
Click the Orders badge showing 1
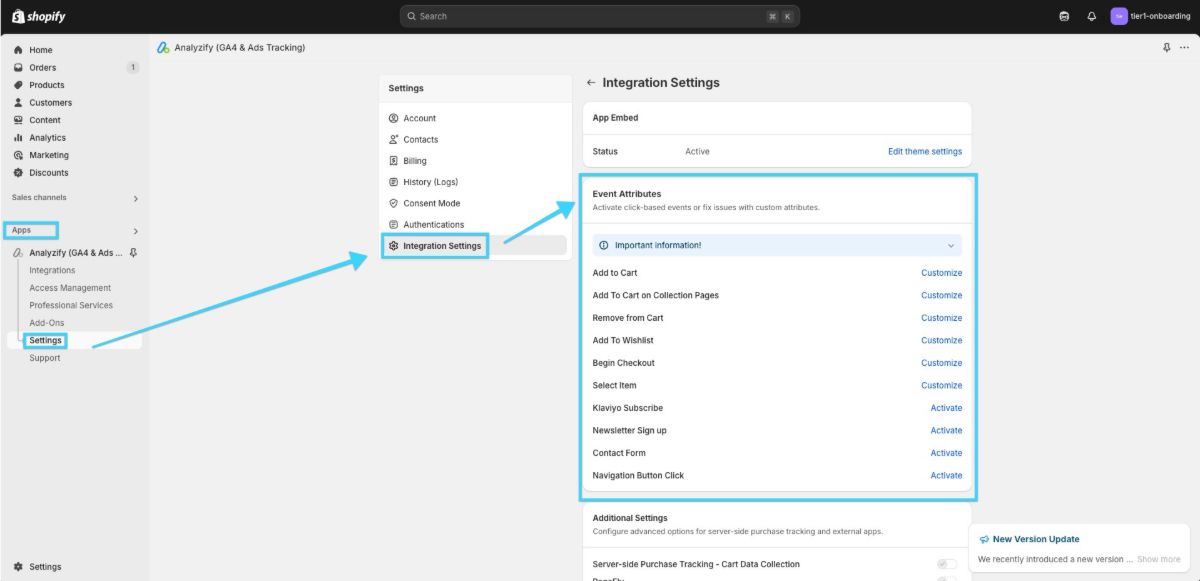[x=132, y=67]
